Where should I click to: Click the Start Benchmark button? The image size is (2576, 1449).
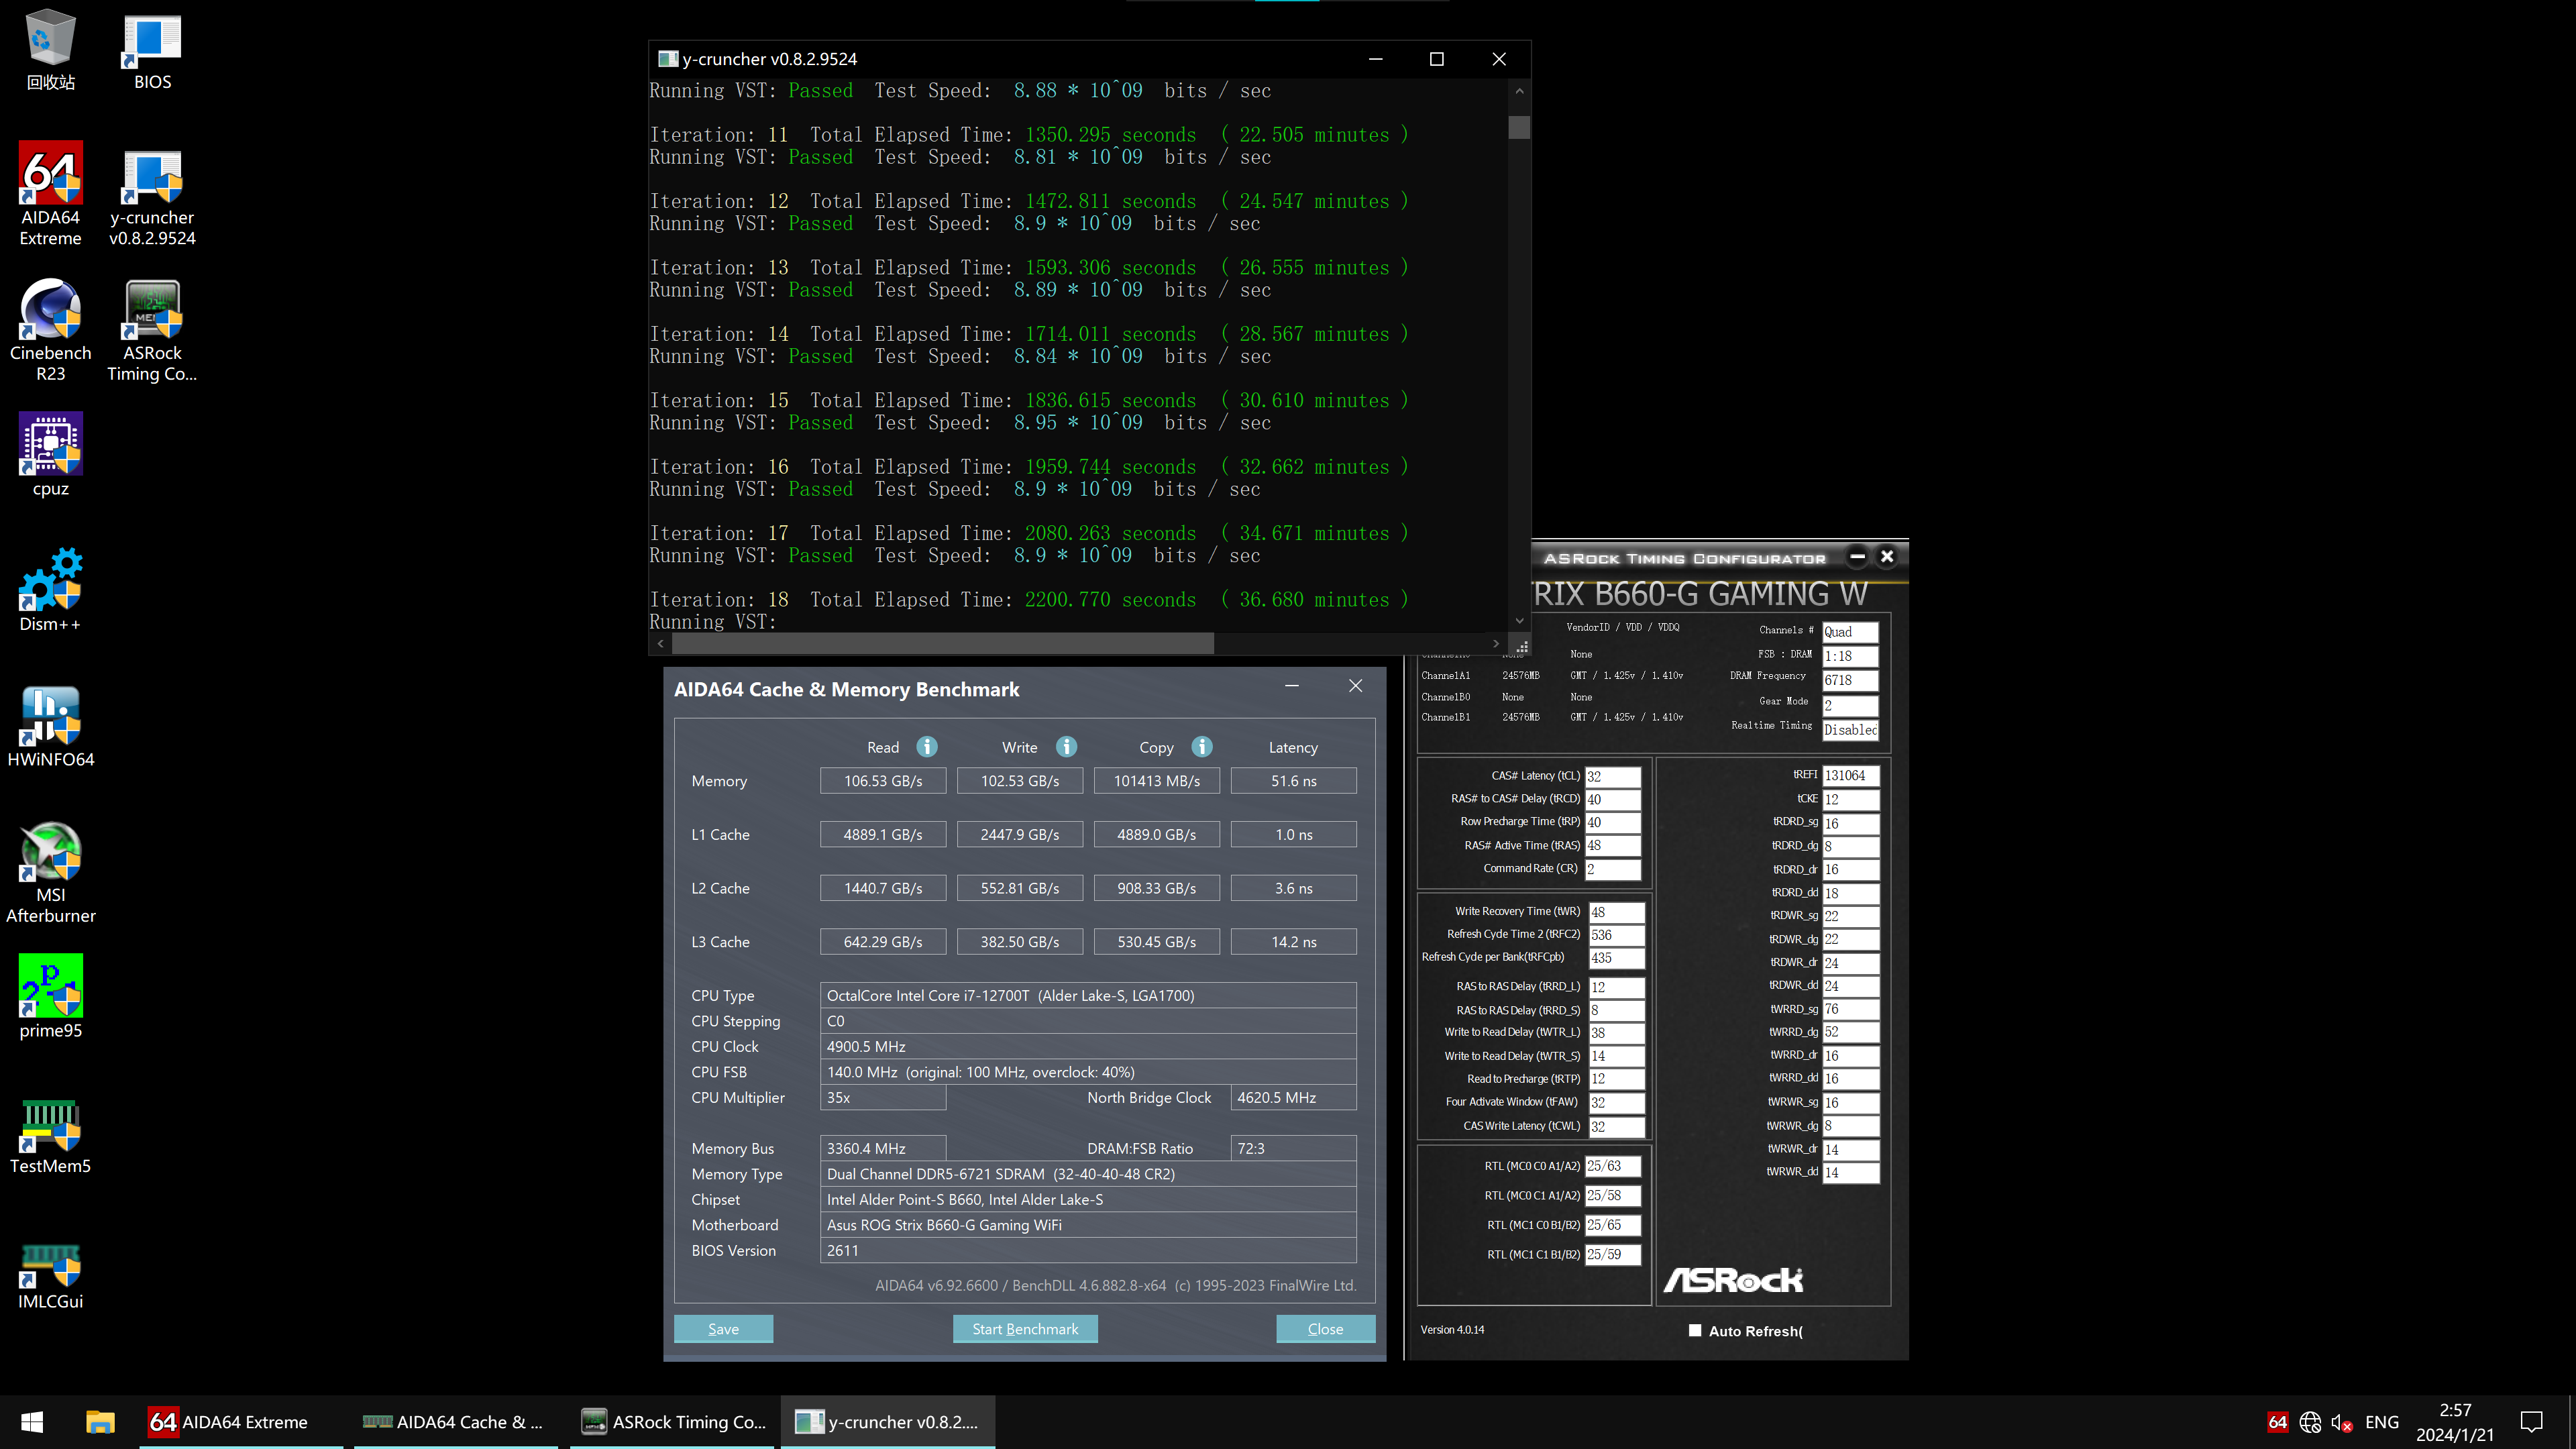tap(1025, 1329)
